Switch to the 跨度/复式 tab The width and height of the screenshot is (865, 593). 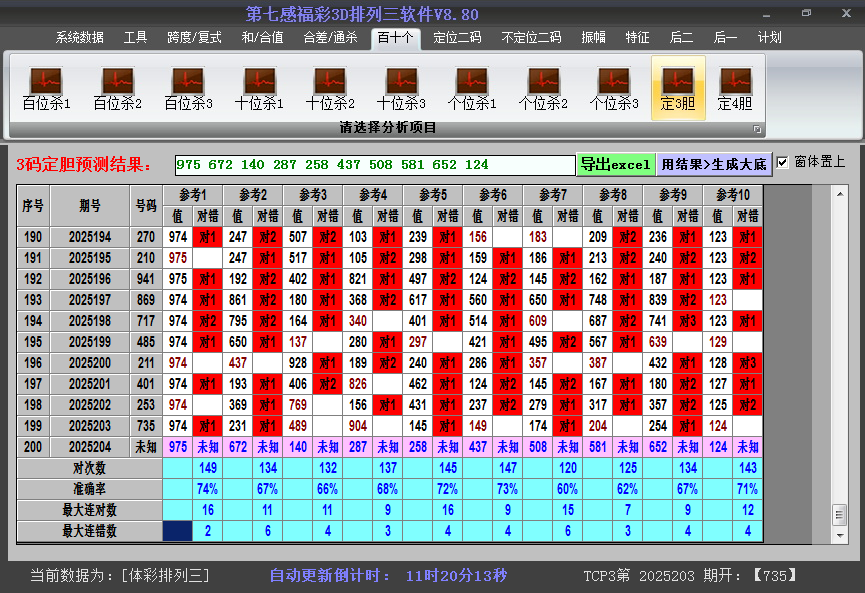(194, 38)
